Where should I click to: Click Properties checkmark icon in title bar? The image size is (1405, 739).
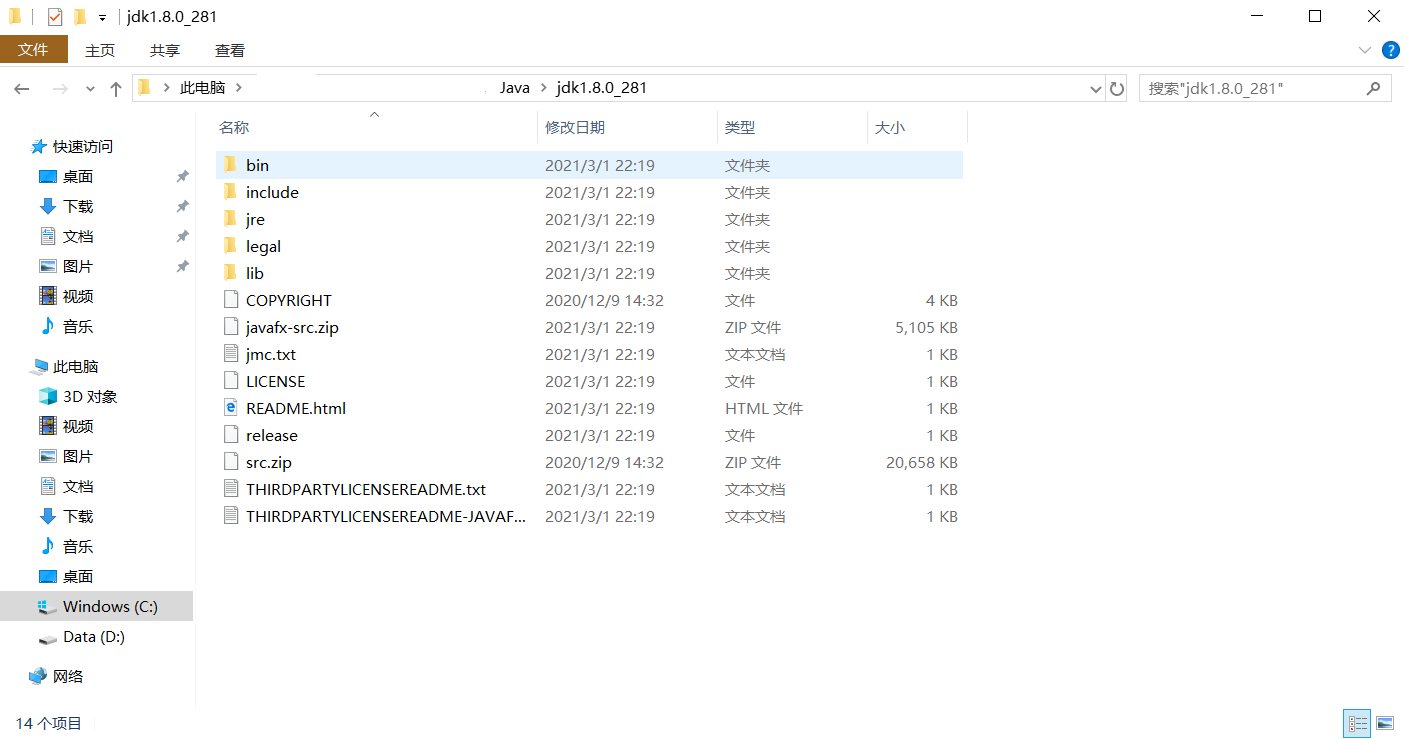[55, 17]
